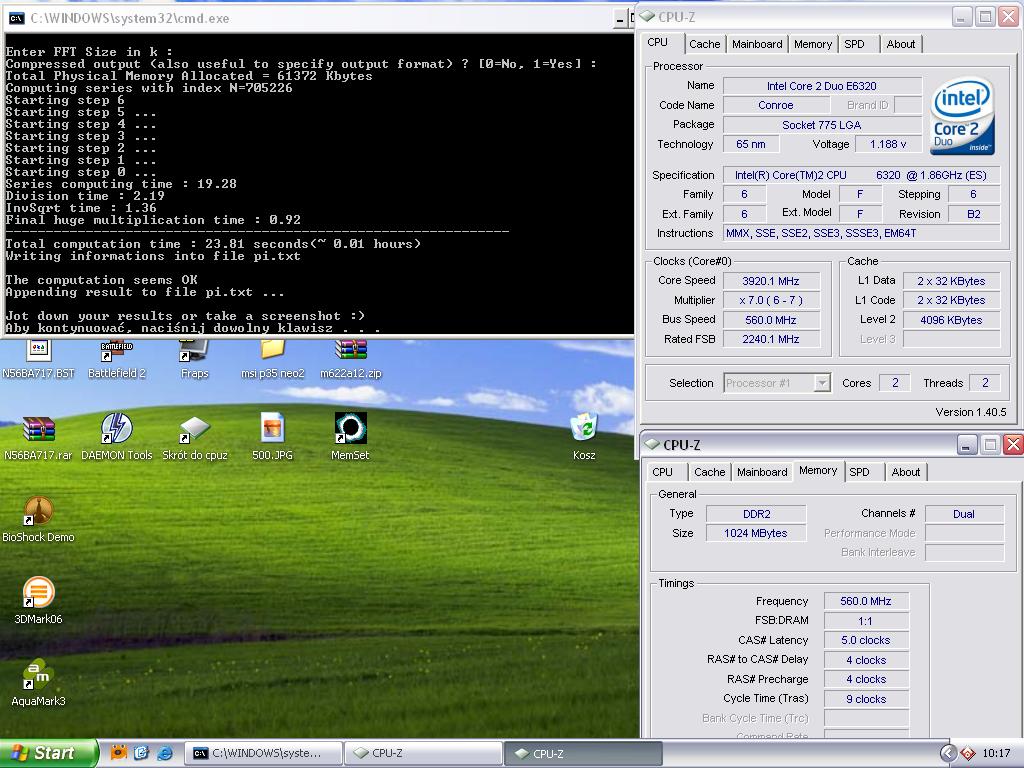Screen dimensions: 1024x768
Task: Select the m622a12.zip archive
Action: (x=351, y=360)
